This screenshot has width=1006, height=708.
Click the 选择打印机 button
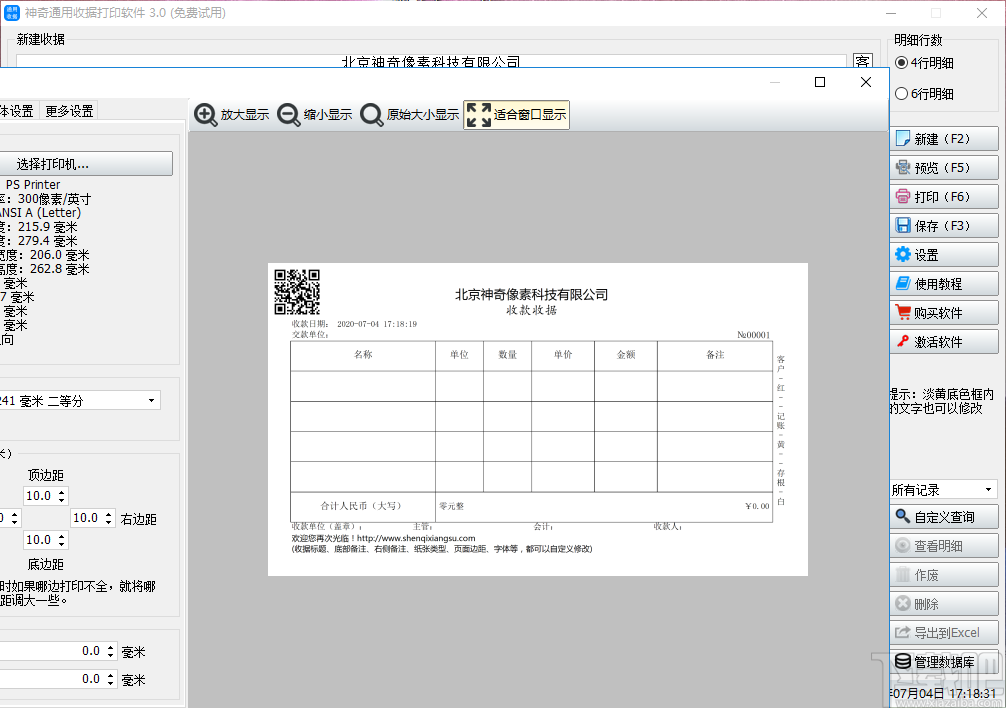[85, 164]
